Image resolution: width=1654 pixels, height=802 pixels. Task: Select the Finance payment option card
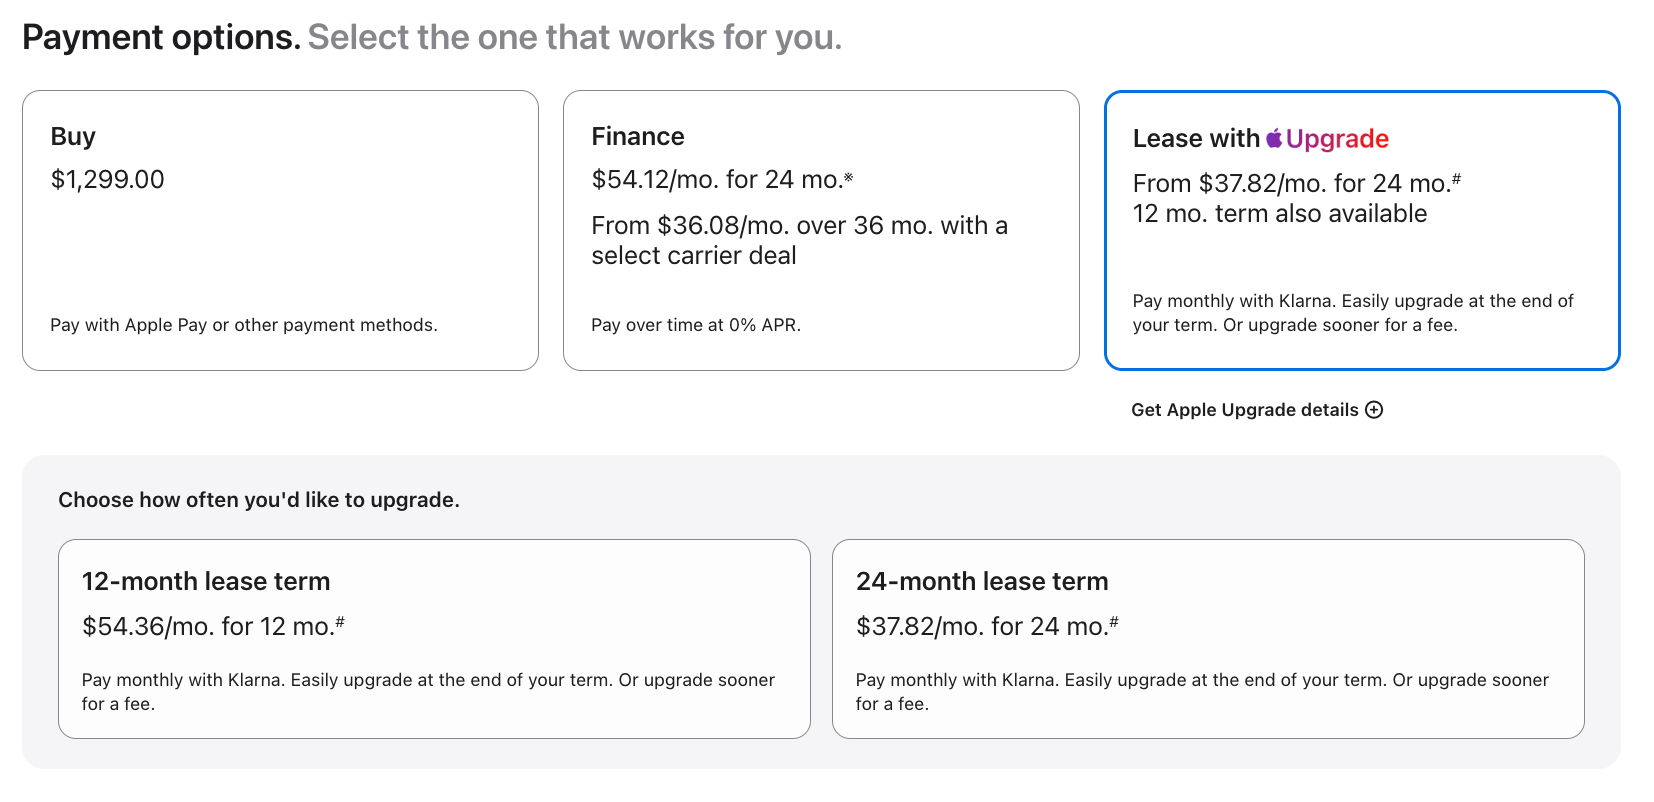[x=821, y=230]
